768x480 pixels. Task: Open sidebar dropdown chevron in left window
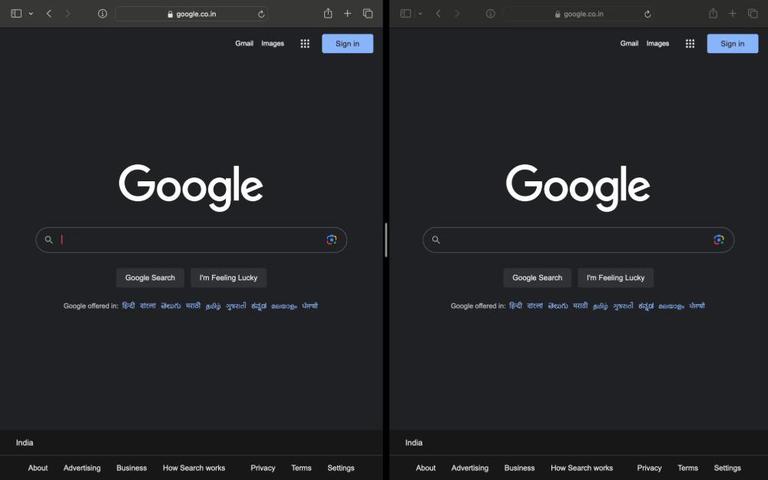31,14
